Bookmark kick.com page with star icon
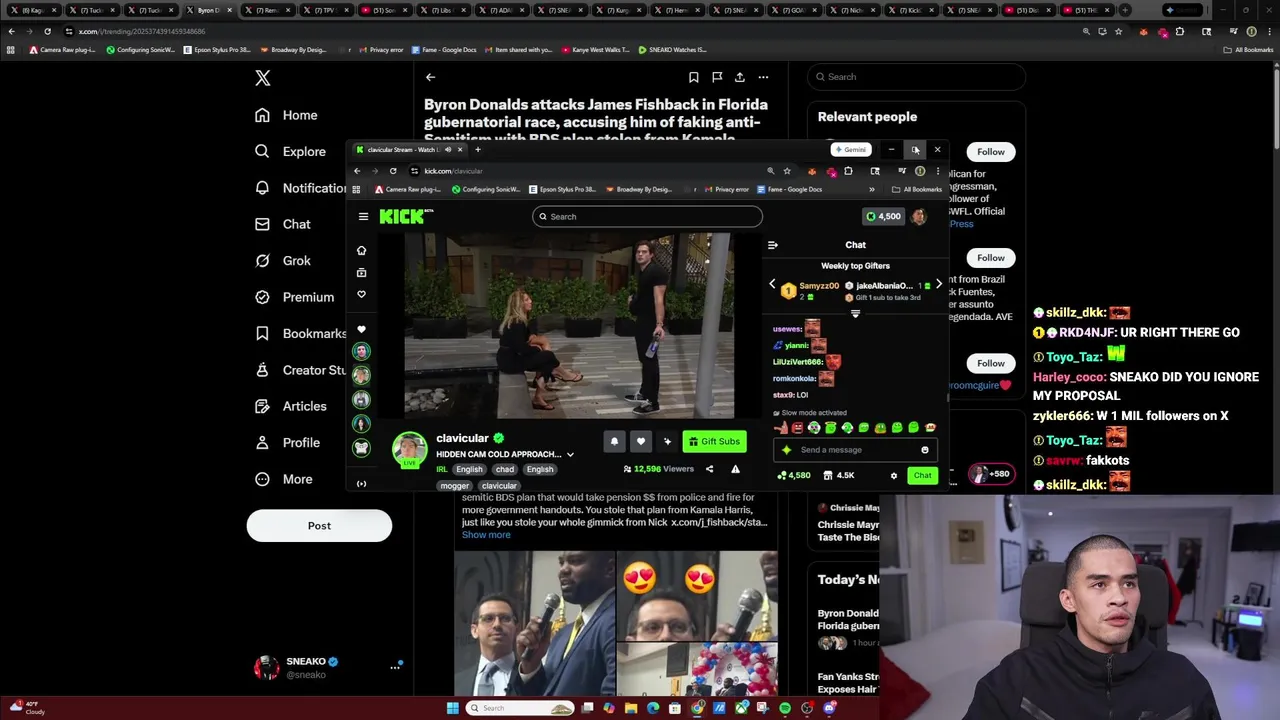This screenshot has height=720, width=1280. 787,171
